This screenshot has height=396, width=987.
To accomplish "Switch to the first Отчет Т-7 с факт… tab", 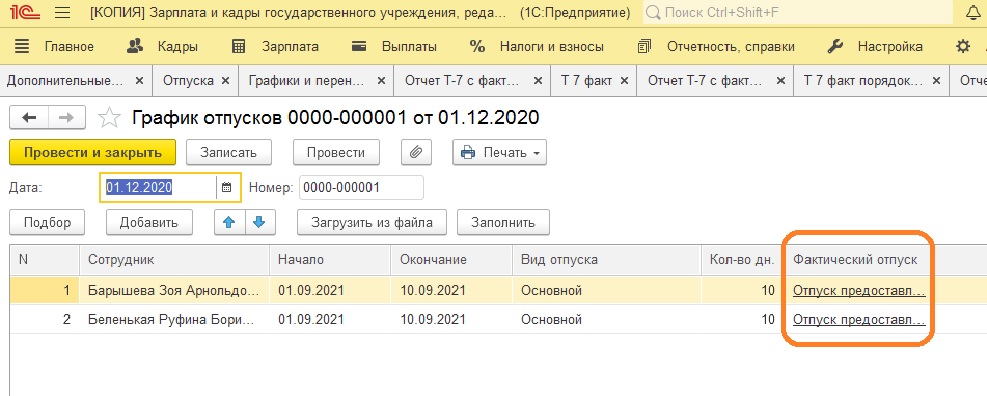I will 463,81.
